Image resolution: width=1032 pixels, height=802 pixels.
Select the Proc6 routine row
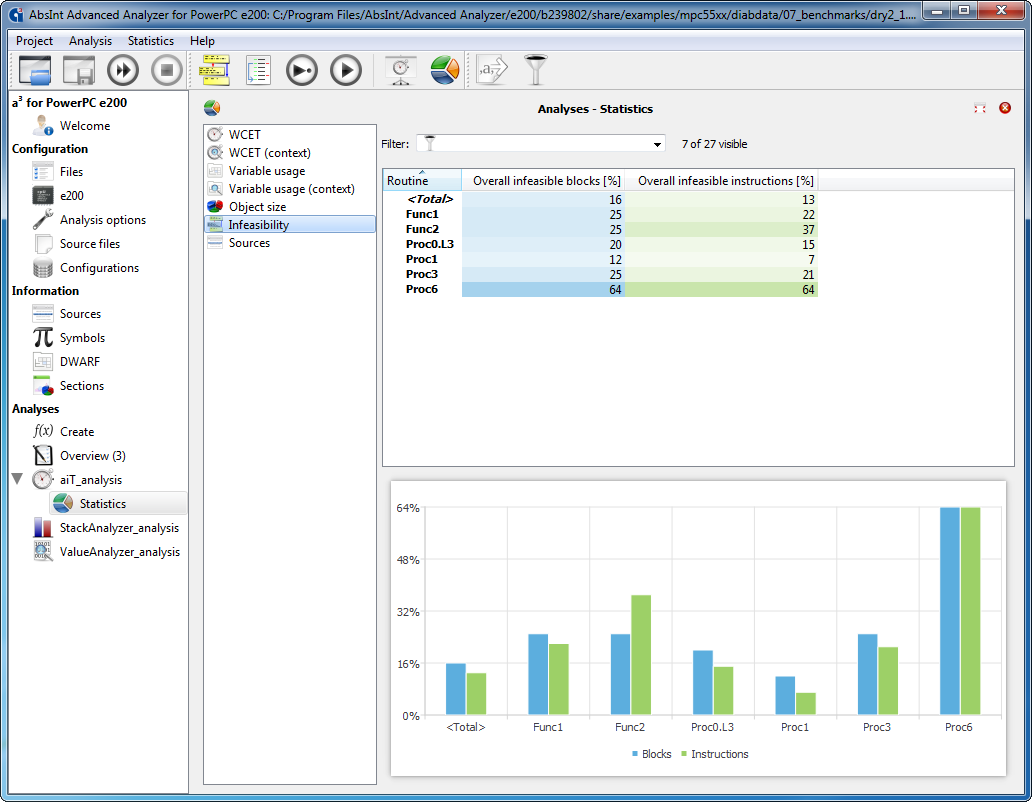click(x=600, y=289)
